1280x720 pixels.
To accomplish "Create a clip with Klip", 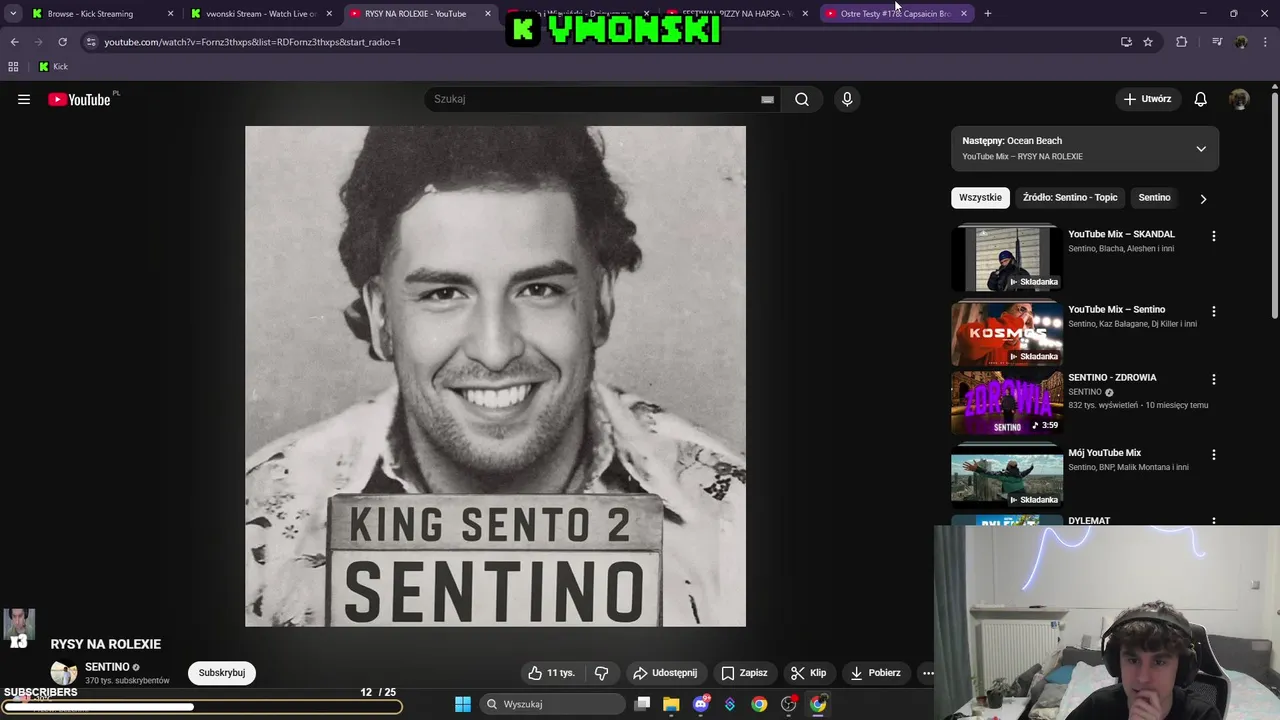I will pyautogui.click(x=808, y=673).
